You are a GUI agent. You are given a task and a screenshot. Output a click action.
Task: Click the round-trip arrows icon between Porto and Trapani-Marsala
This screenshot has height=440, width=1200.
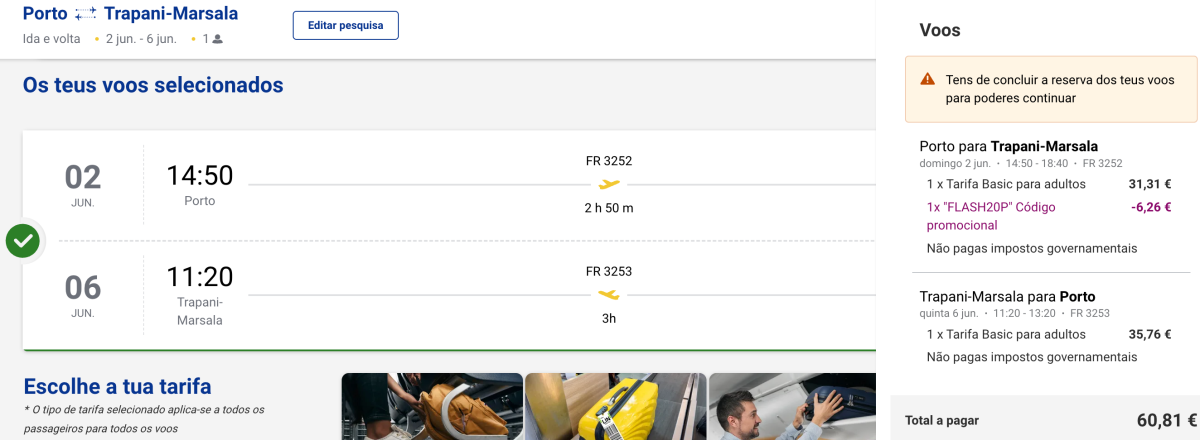click(x=86, y=14)
